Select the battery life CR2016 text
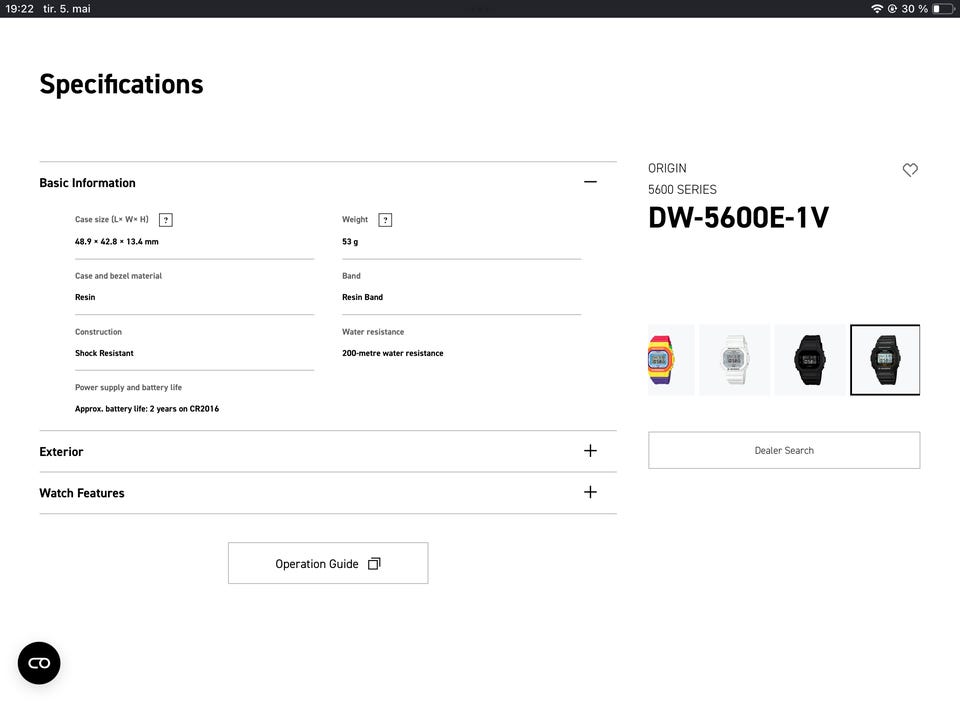This screenshot has height=720, width=960. point(147,409)
